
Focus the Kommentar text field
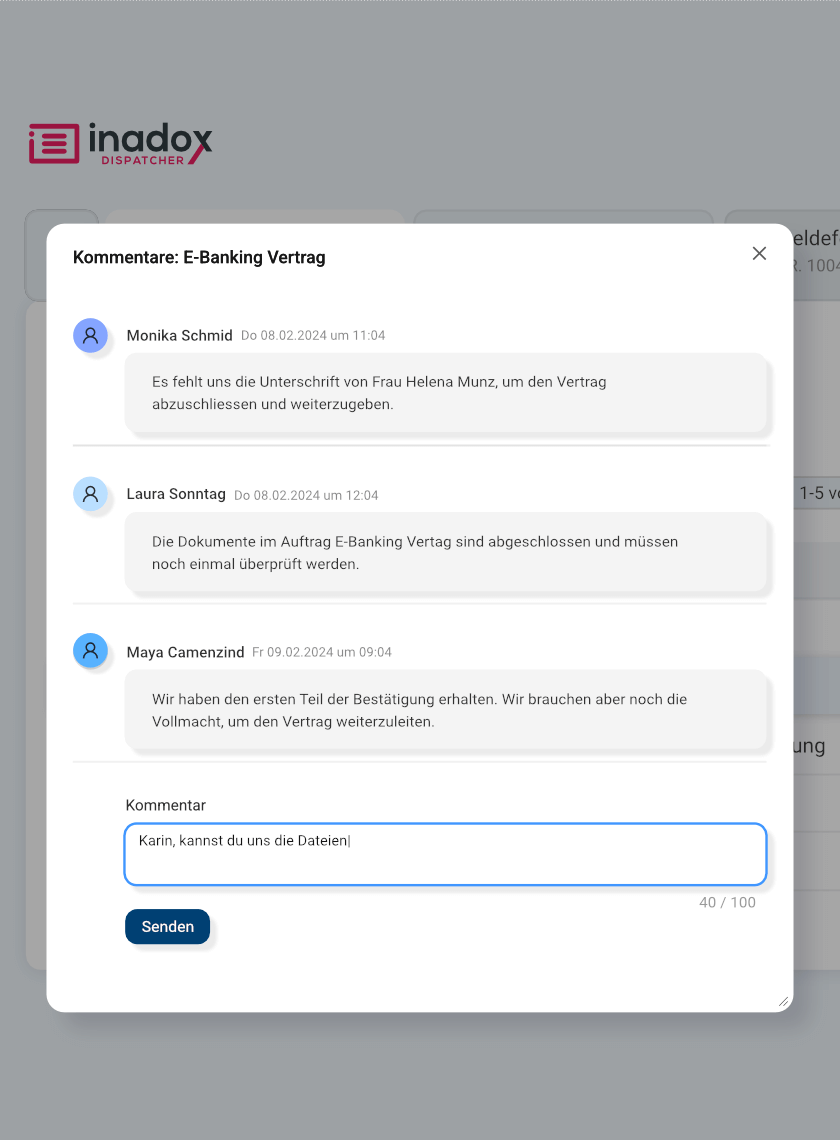tap(445, 854)
